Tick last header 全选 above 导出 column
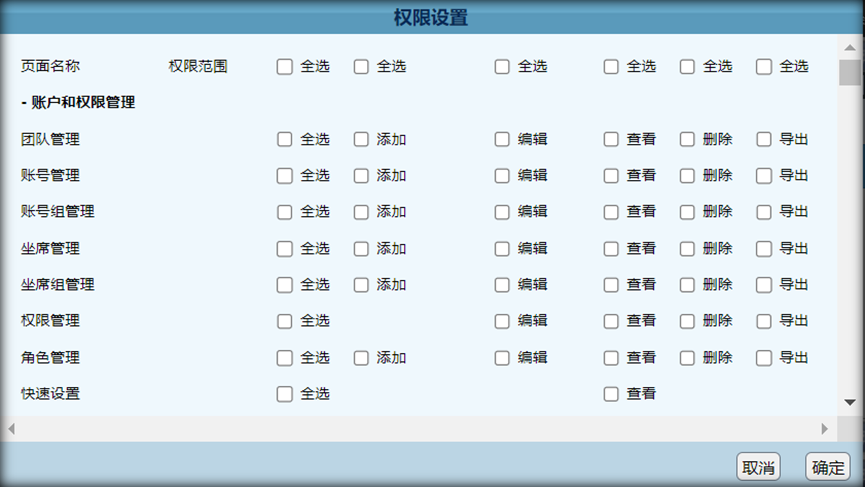 click(763, 67)
